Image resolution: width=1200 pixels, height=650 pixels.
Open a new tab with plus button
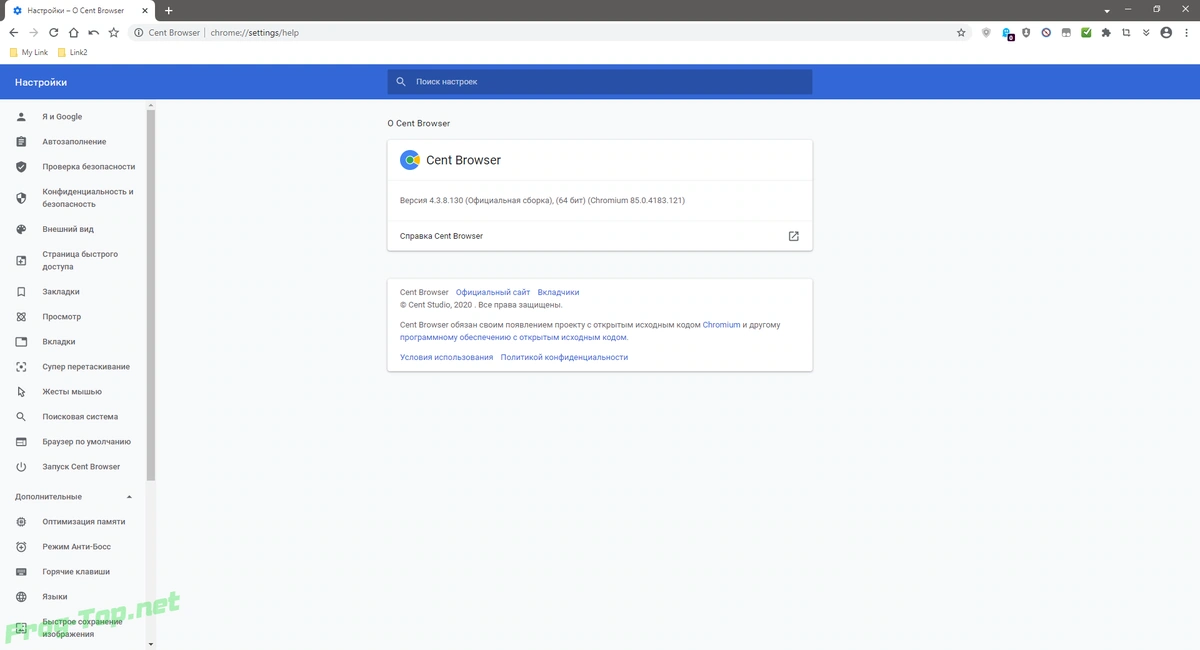(168, 10)
